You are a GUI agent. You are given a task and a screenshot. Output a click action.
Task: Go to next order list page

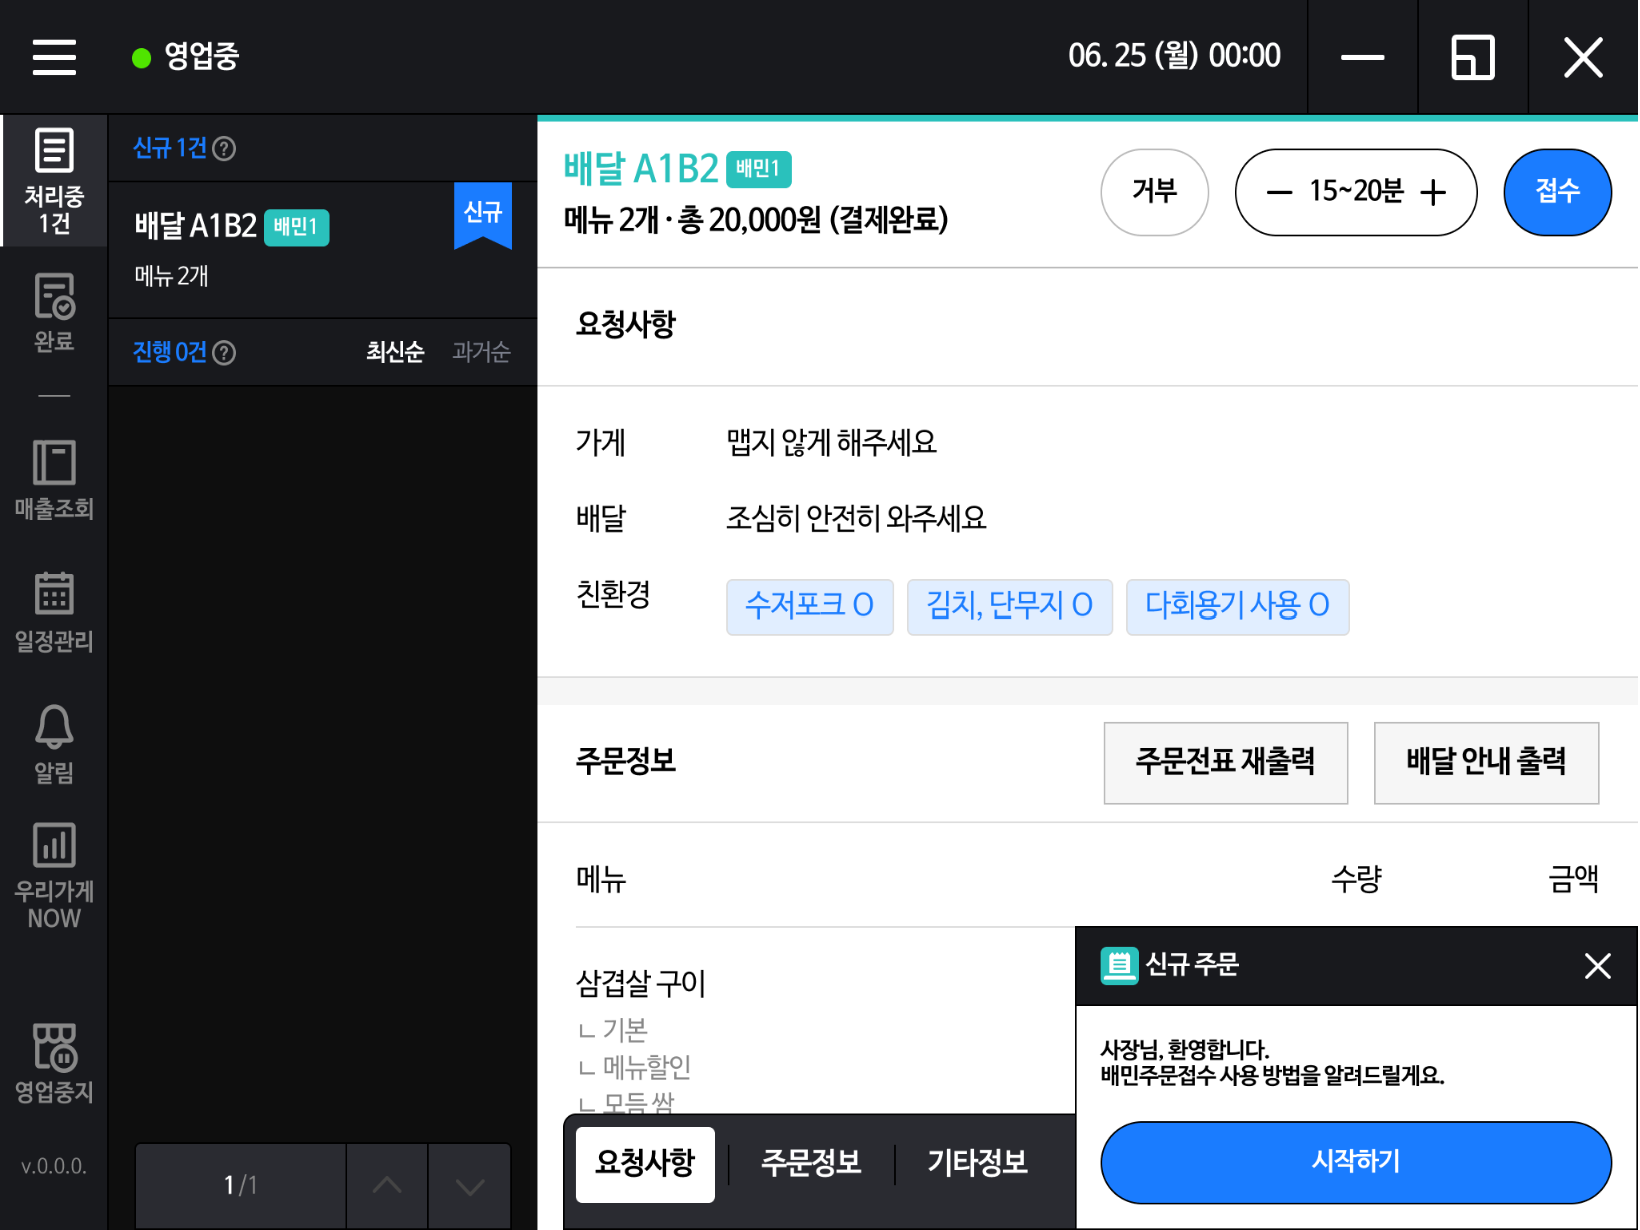469,1186
